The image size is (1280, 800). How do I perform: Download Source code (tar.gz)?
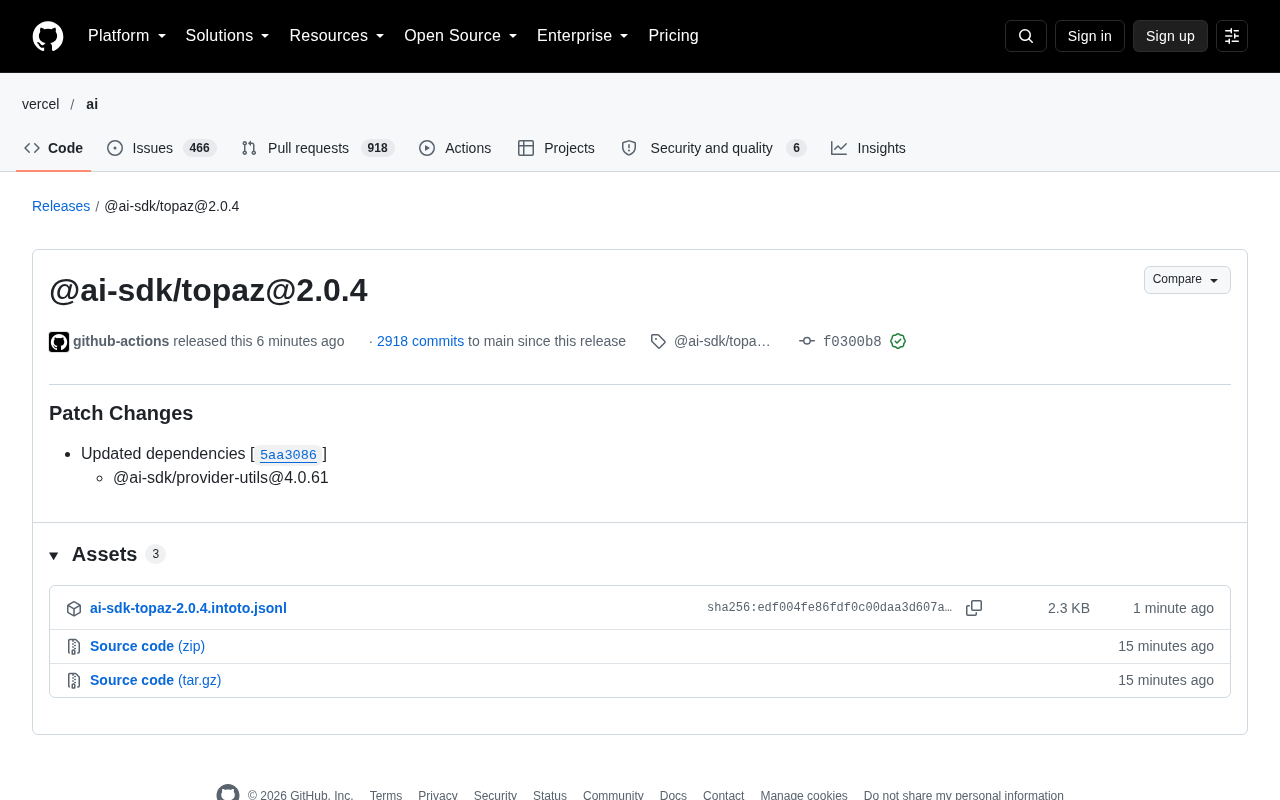pyautogui.click(x=155, y=680)
